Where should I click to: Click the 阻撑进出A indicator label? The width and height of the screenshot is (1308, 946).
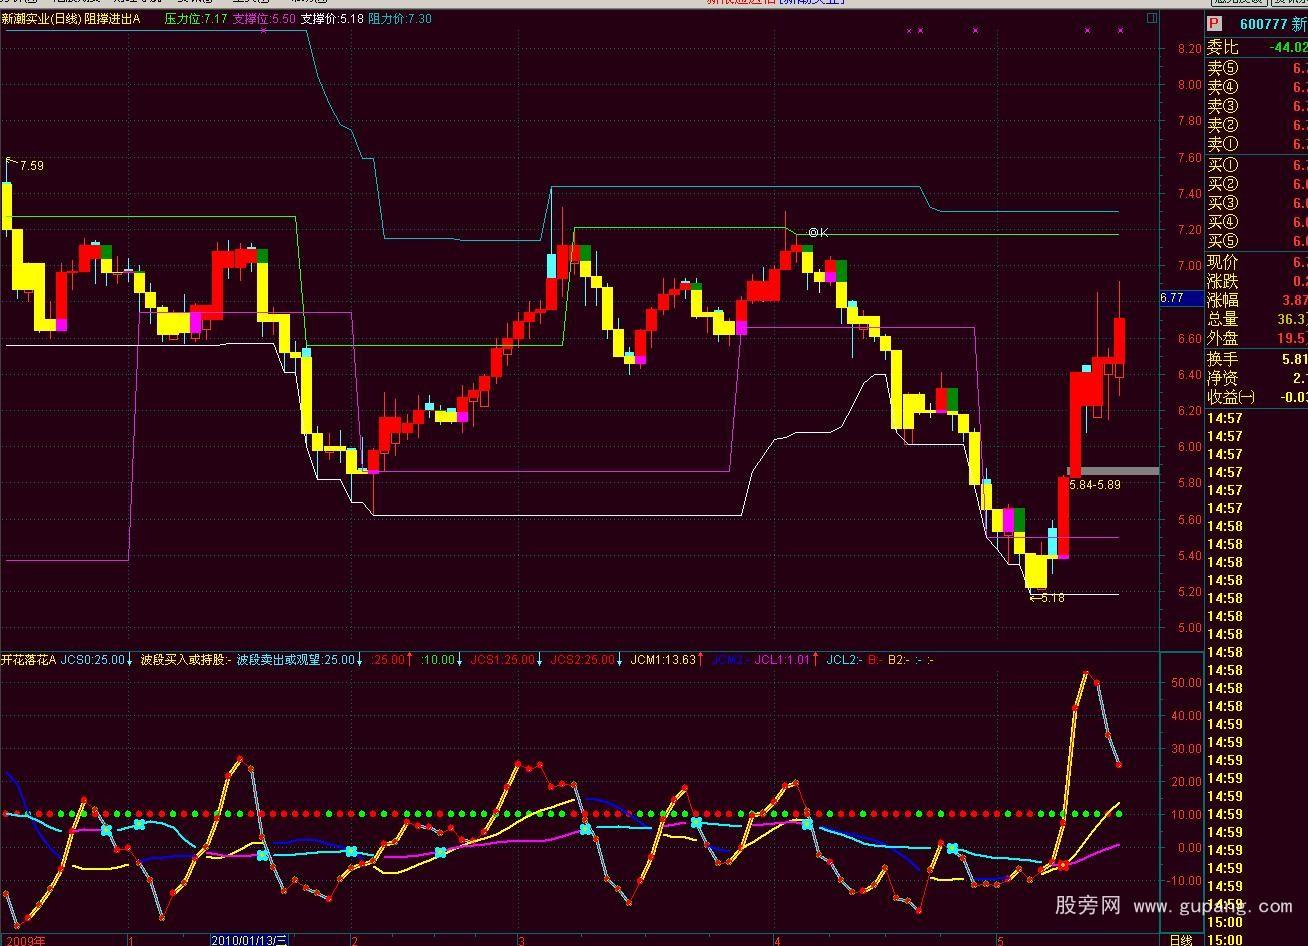tap(112, 19)
